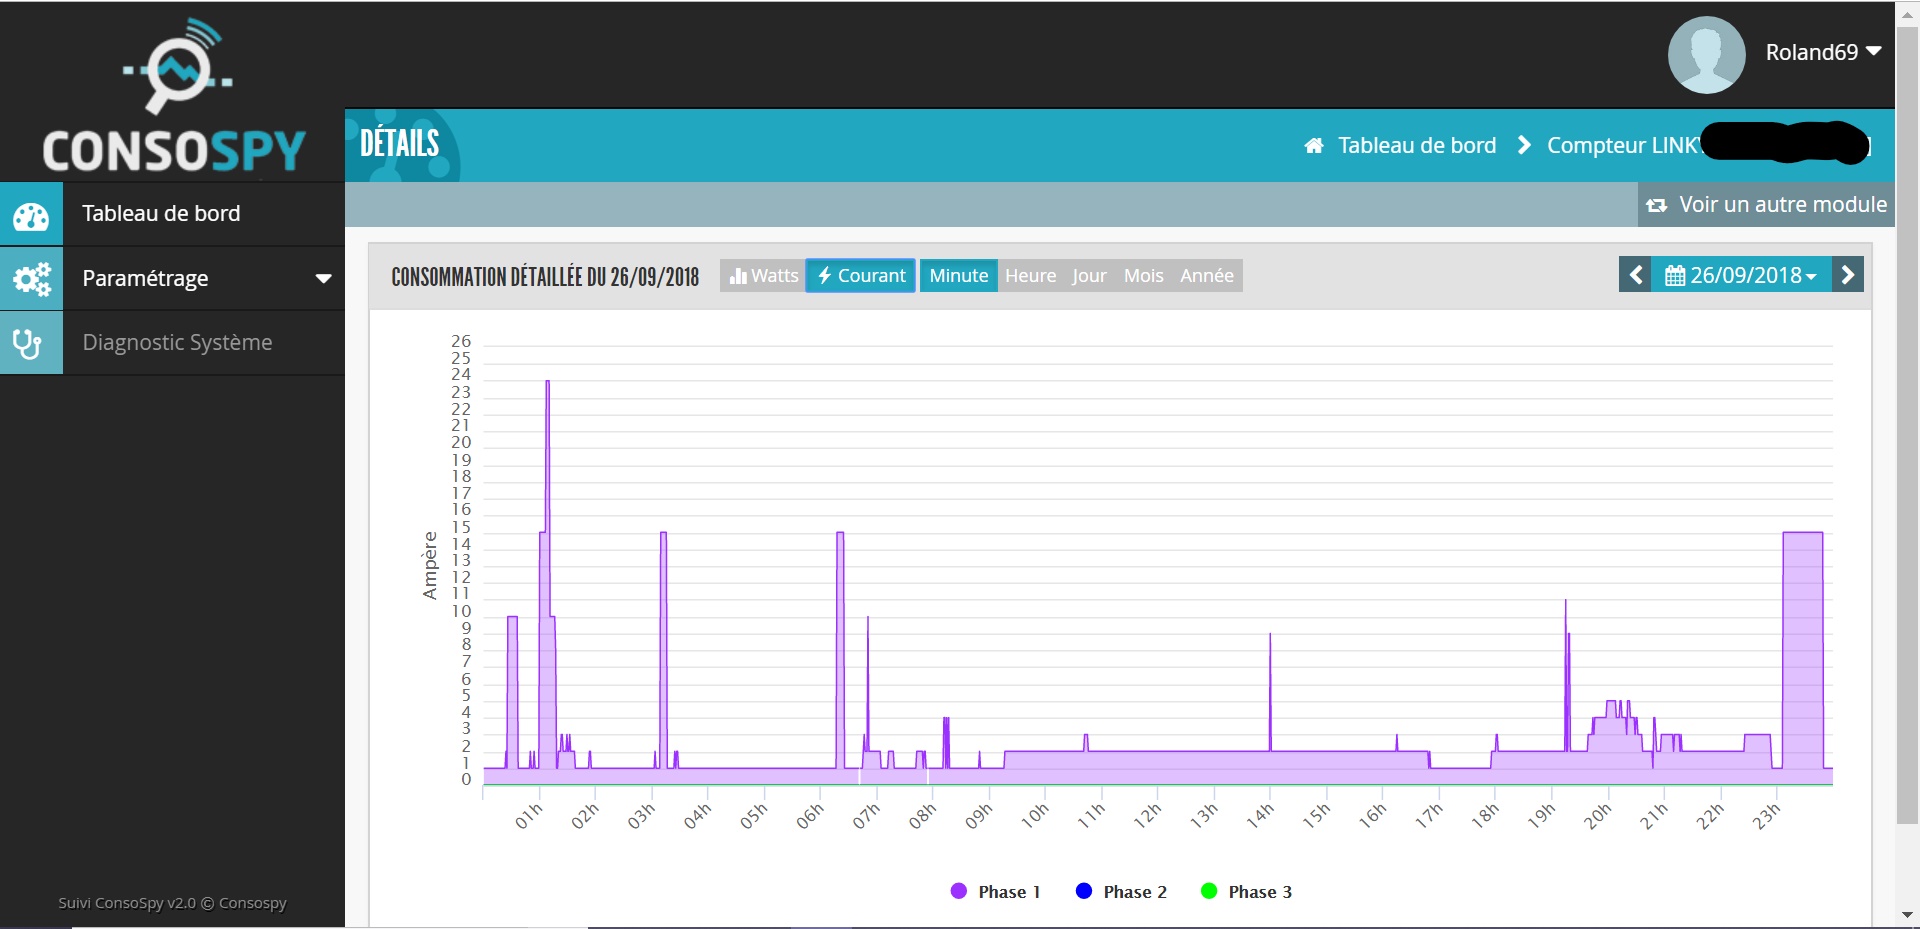Screen dimensions: 1920x929
Task: Click the ConsoSpy logo
Action: point(174,96)
